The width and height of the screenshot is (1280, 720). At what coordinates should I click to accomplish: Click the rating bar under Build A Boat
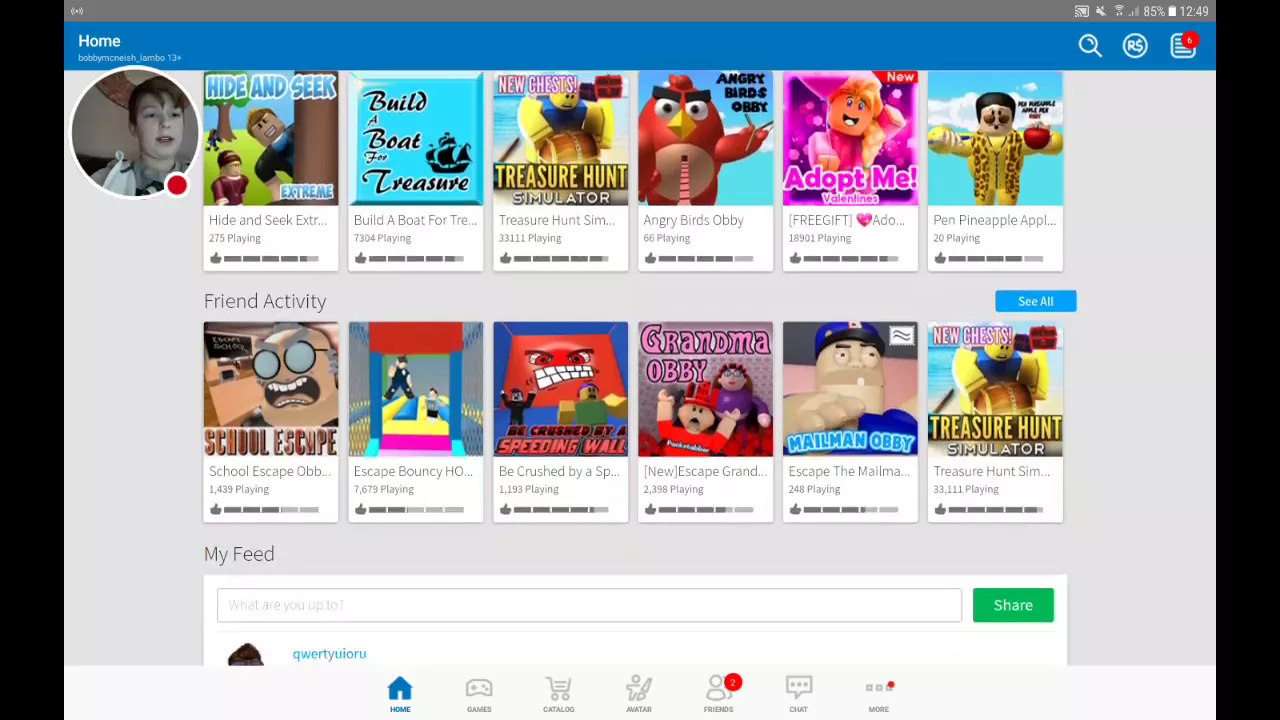click(x=416, y=259)
